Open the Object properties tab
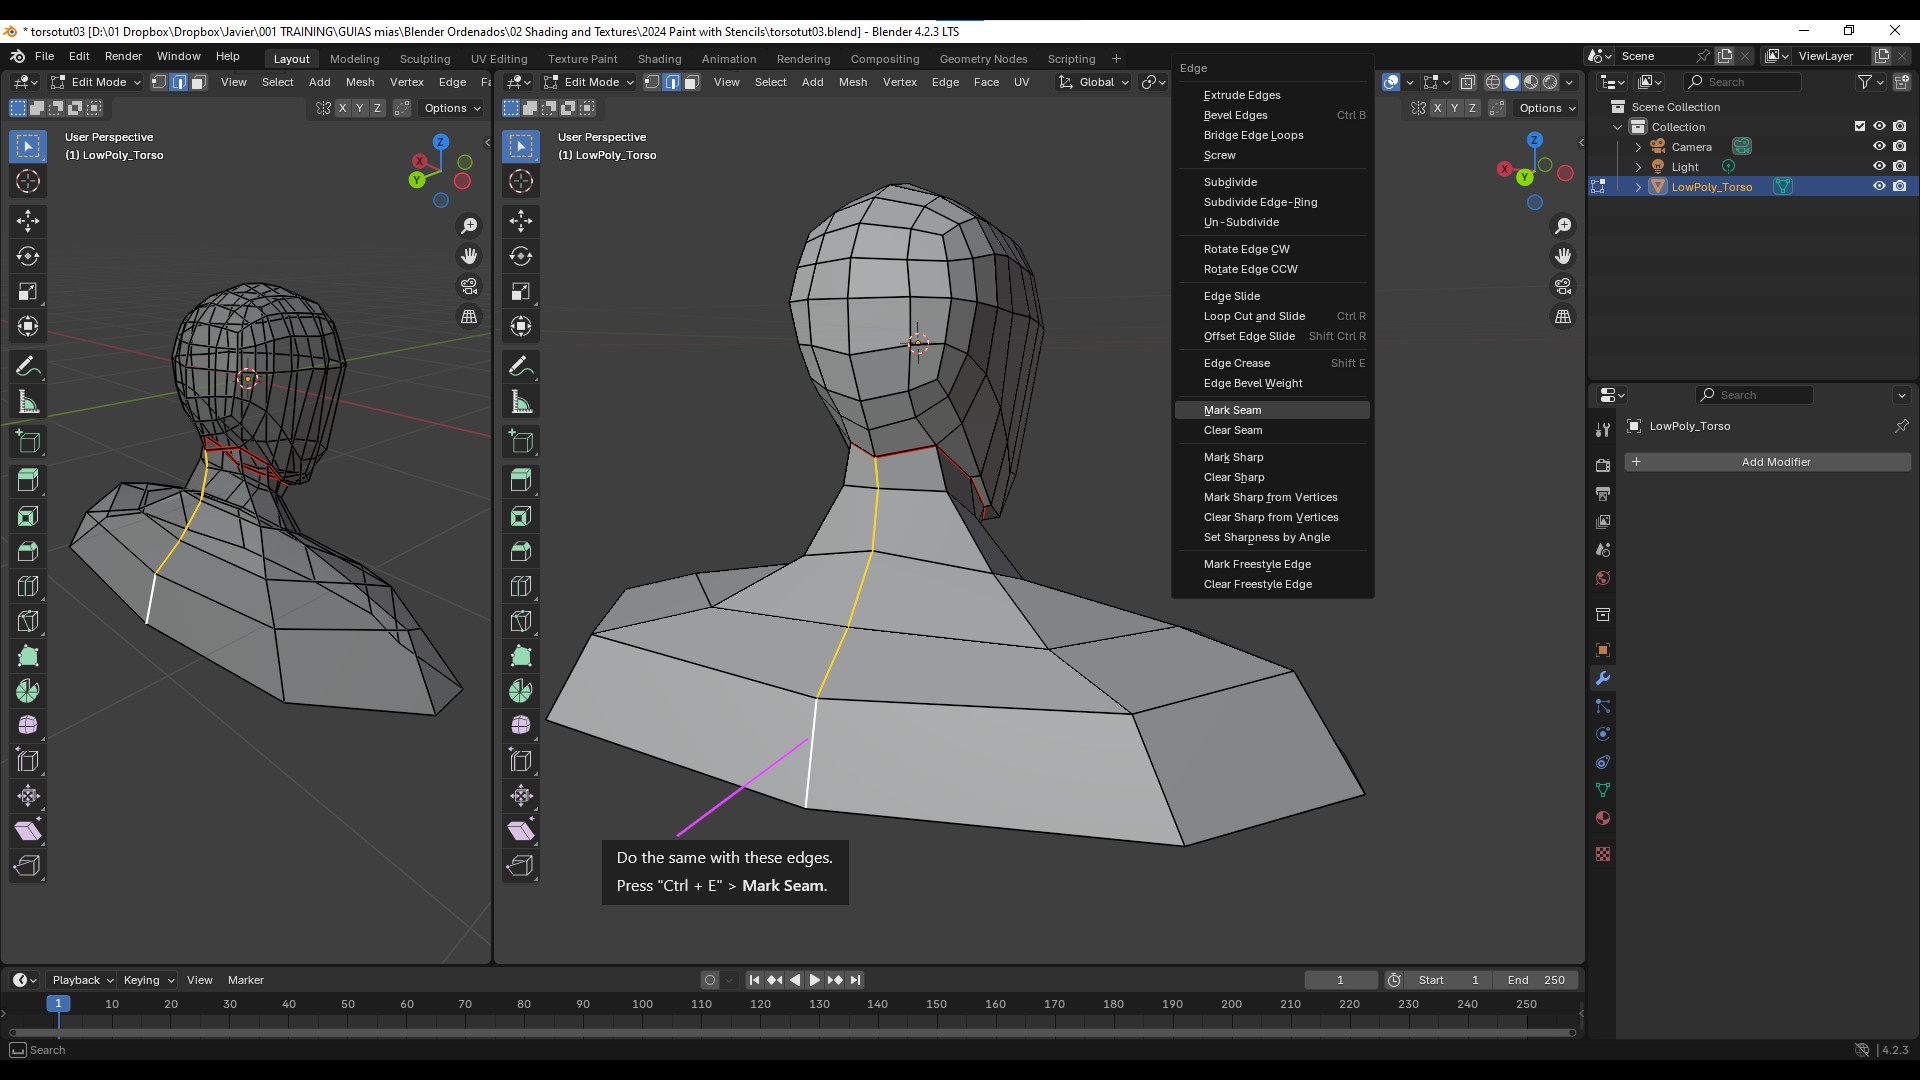 click(1603, 650)
